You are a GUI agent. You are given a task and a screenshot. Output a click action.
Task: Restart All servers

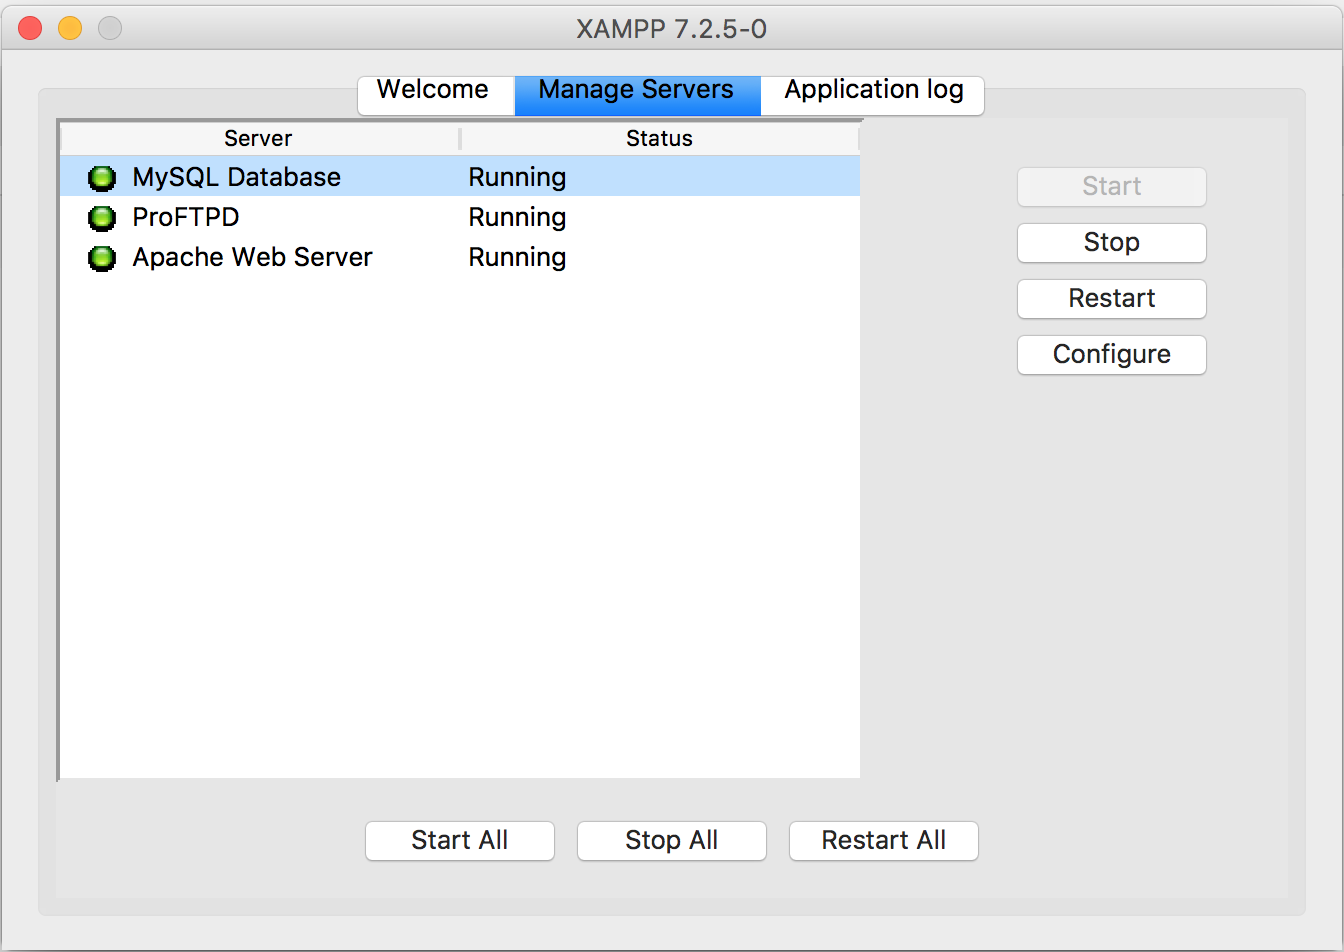[884, 841]
